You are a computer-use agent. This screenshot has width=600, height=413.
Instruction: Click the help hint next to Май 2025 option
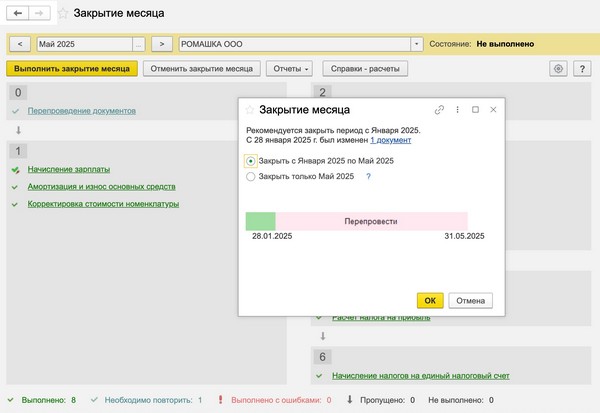368,176
